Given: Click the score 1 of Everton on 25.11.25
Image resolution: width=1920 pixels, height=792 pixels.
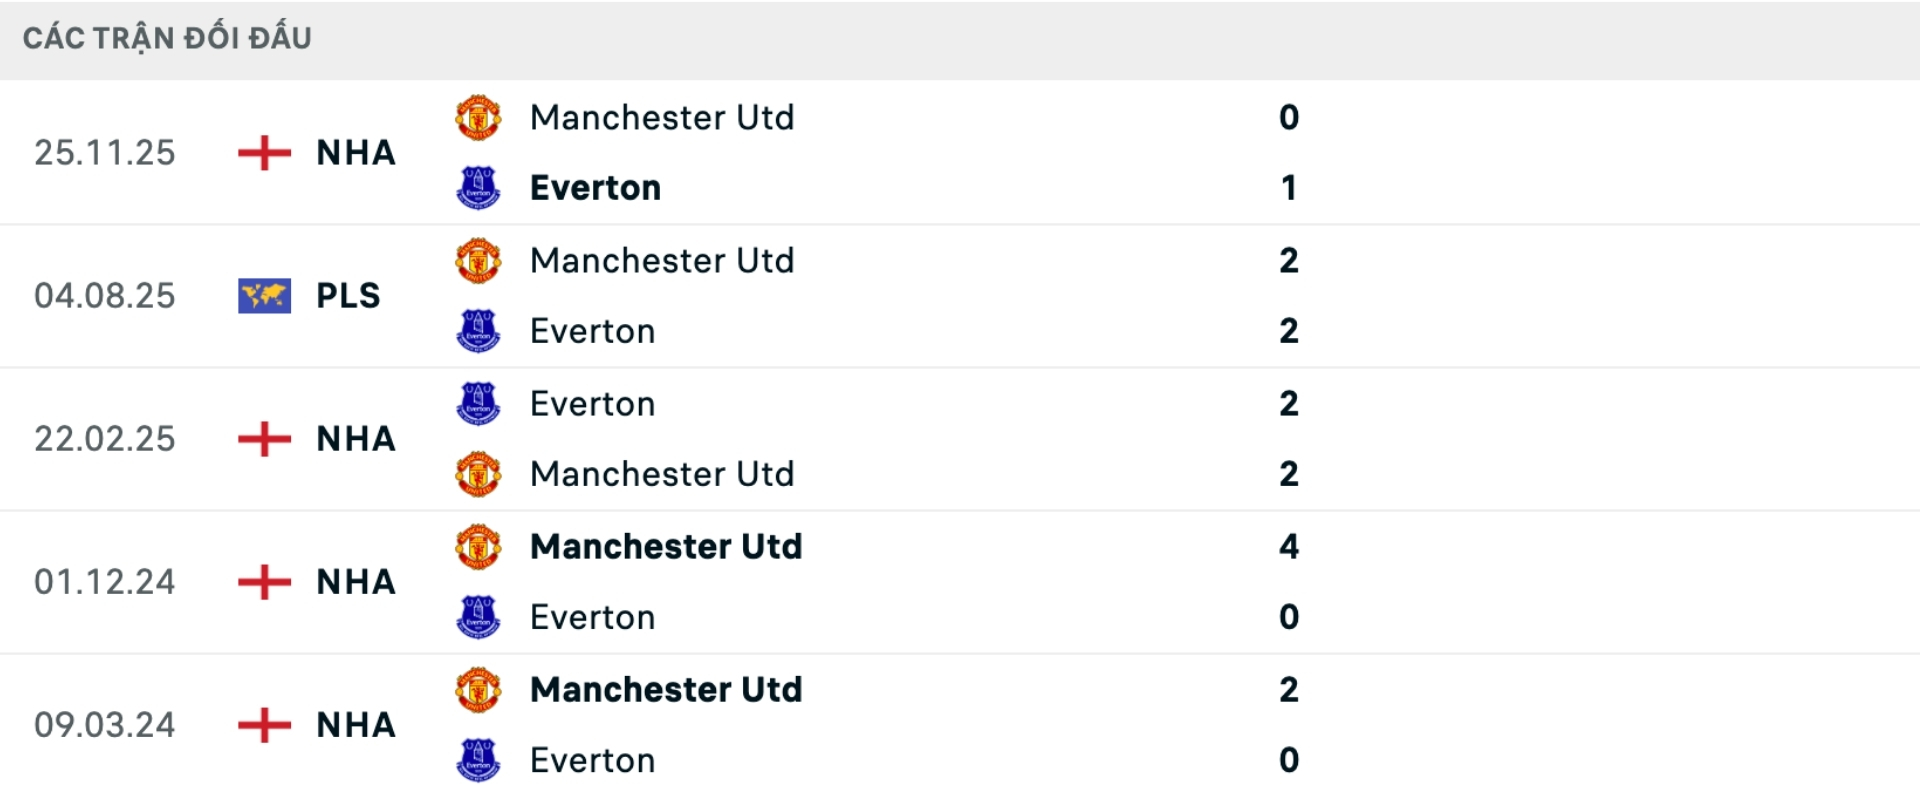Looking at the screenshot, I should [1290, 187].
